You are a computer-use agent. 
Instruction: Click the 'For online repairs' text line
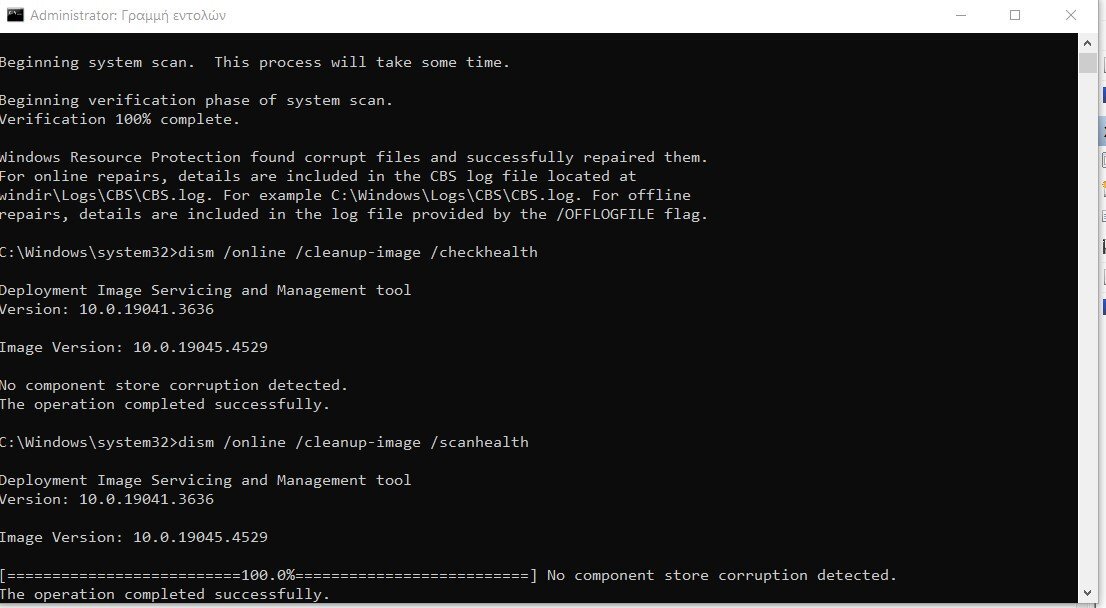click(x=318, y=176)
